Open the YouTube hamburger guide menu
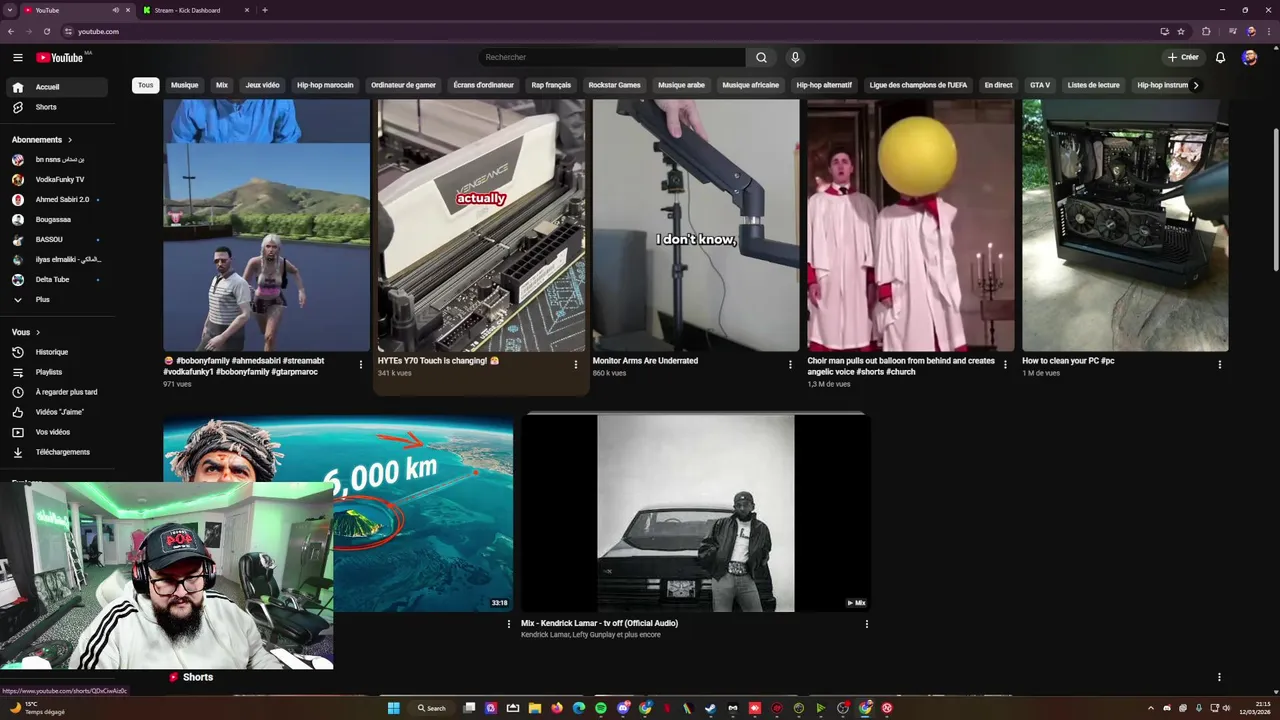Image resolution: width=1280 pixels, height=720 pixels. click(x=18, y=57)
